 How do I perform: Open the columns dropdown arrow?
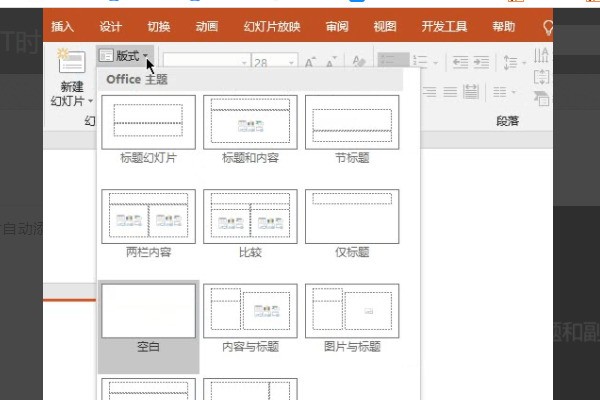coord(514,92)
